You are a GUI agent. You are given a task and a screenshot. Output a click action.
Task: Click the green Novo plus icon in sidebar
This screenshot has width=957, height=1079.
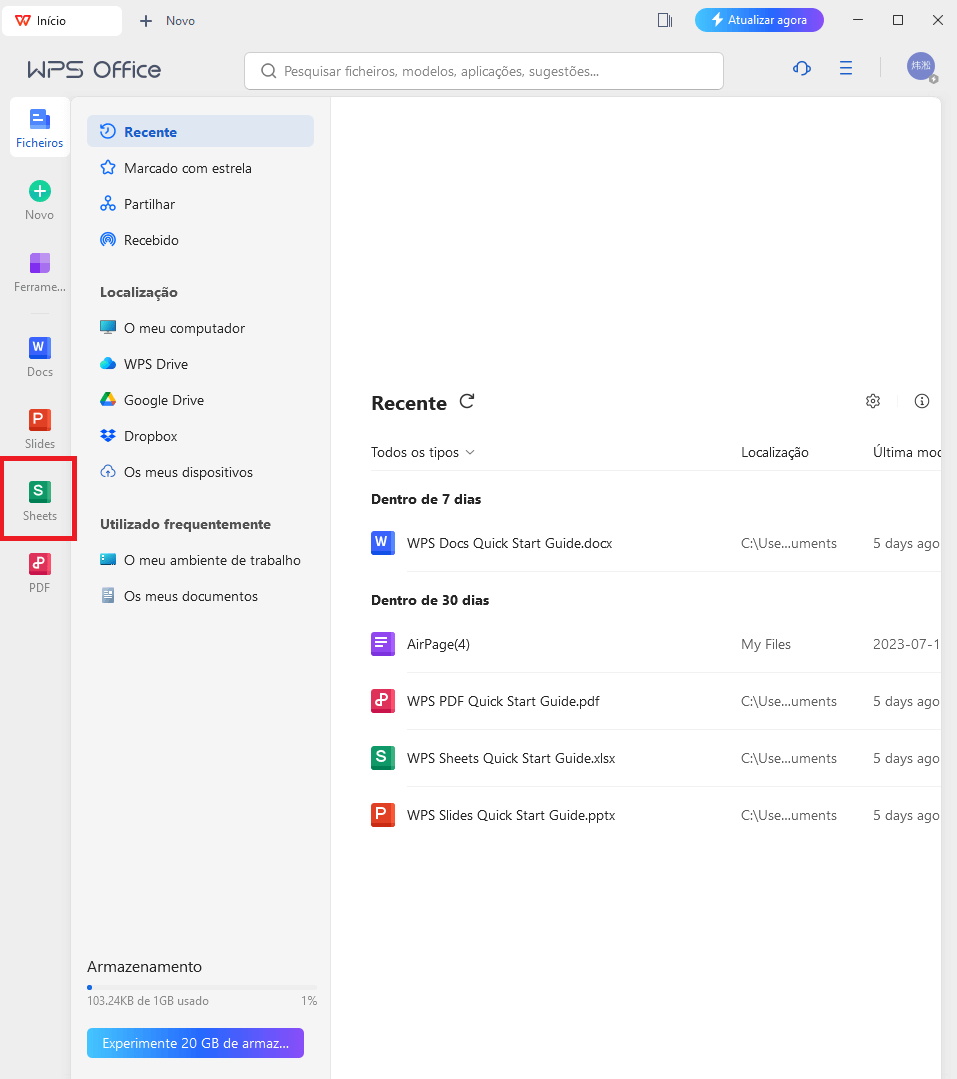[39, 191]
